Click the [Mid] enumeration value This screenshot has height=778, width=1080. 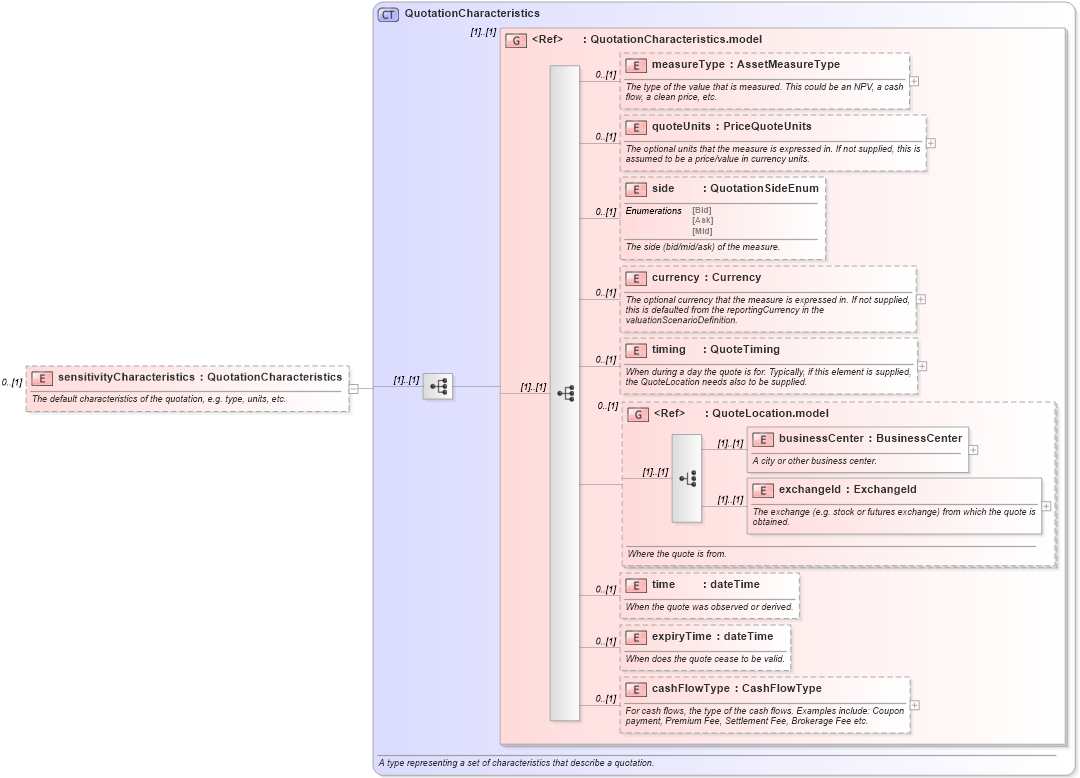coord(702,232)
